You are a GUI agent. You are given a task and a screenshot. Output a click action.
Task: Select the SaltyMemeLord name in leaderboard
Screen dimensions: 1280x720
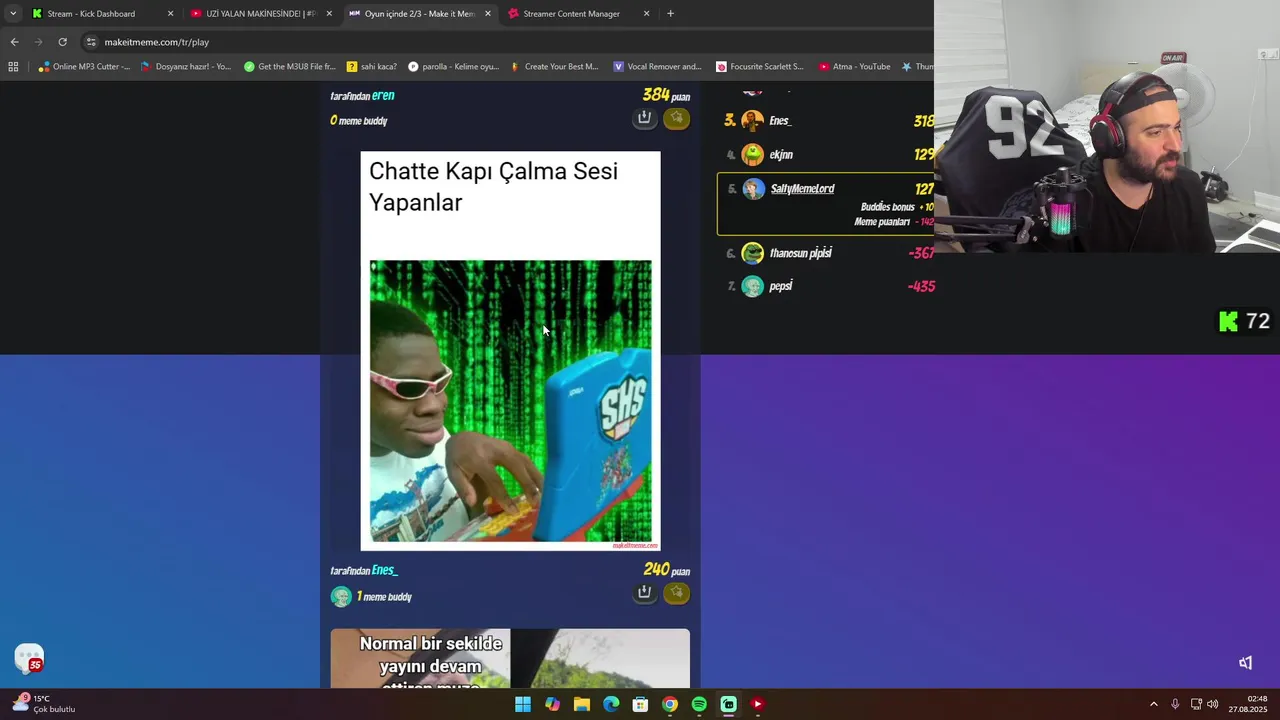coord(802,189)
